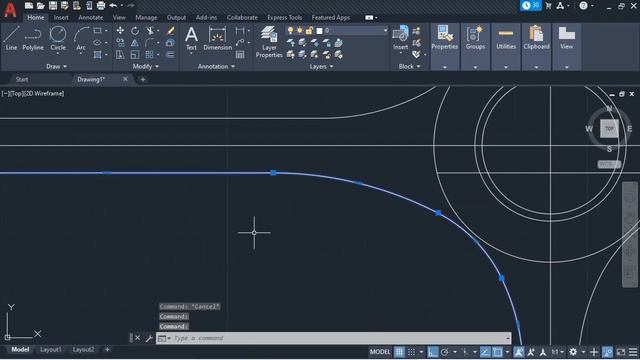Activate the Rectangular Array tool
This screenshot has height=360, width=640.
click(x=150, y=54)
